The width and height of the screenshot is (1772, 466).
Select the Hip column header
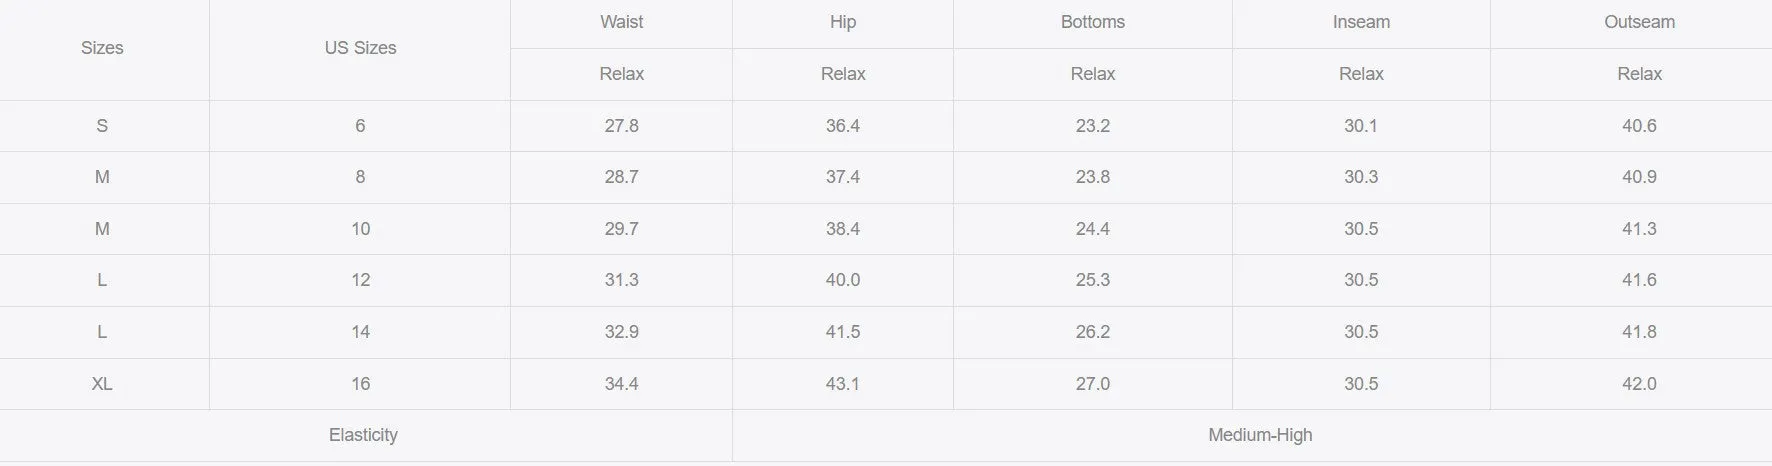tap(843, 22)
